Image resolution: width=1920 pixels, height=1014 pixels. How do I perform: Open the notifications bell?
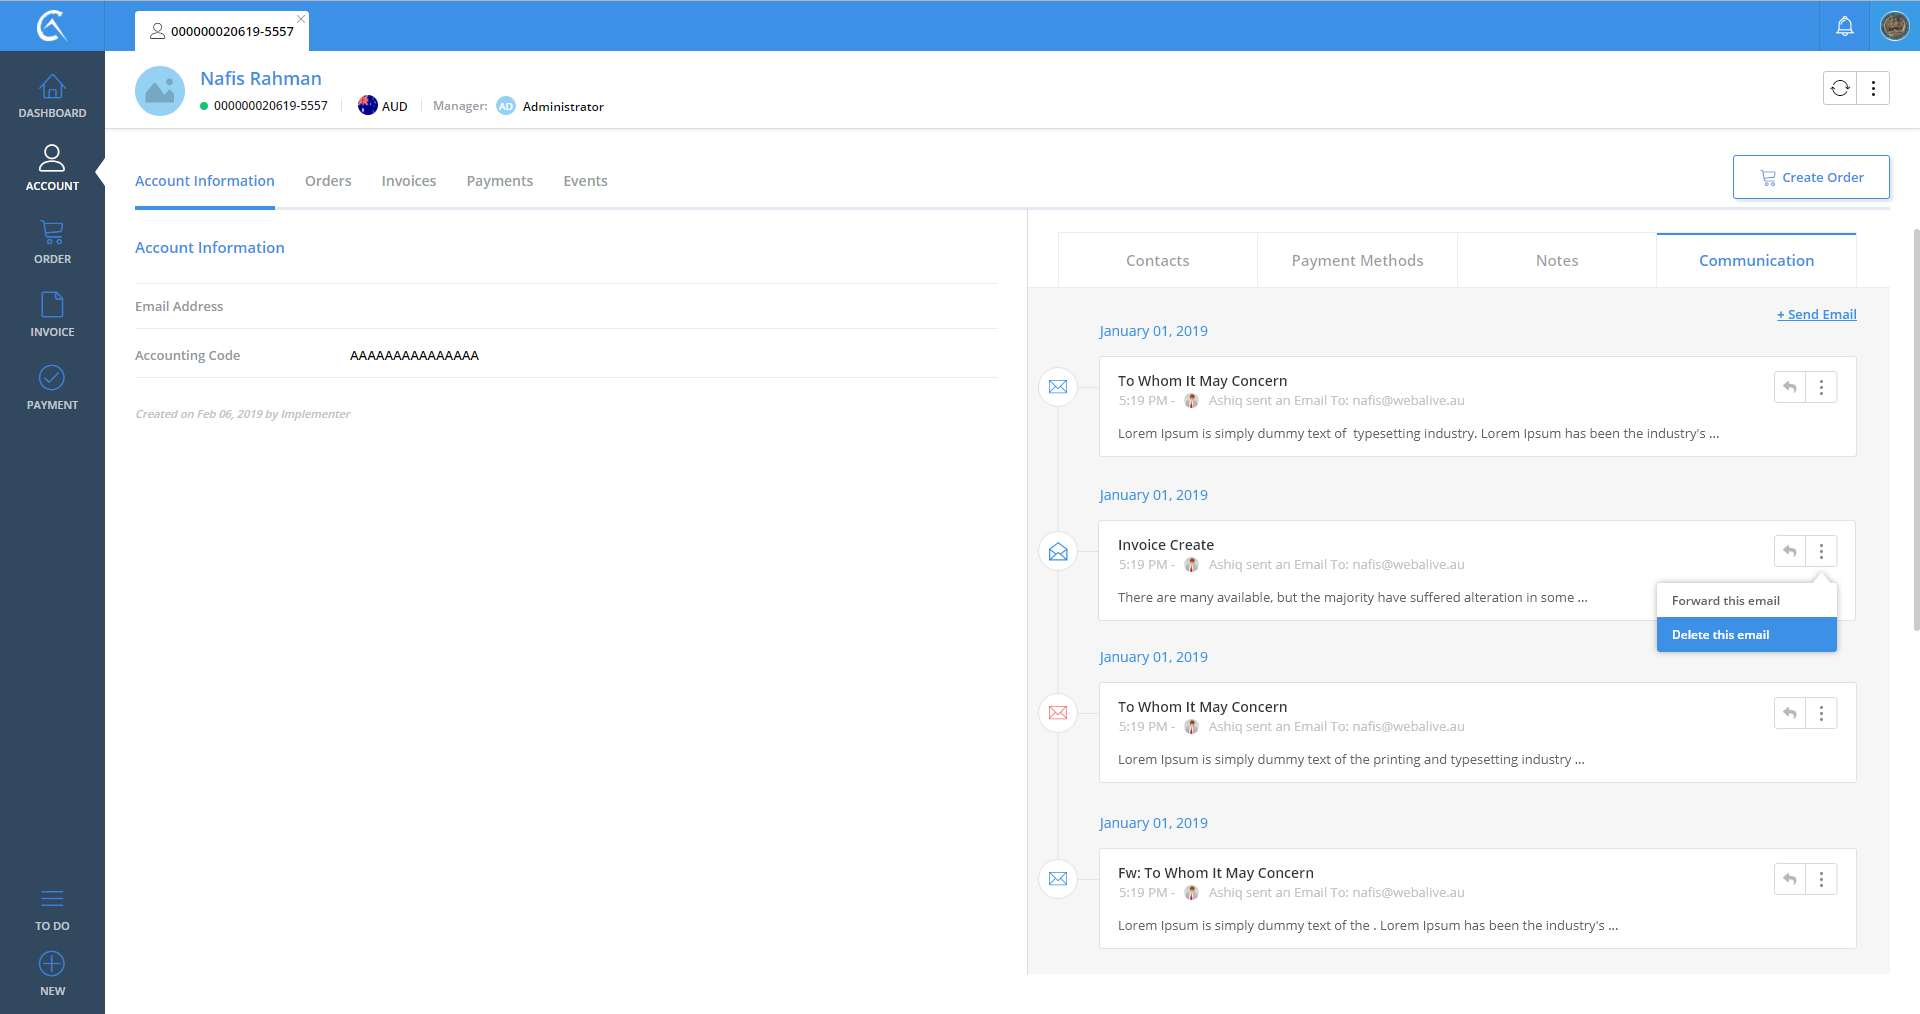(1844, 26)
